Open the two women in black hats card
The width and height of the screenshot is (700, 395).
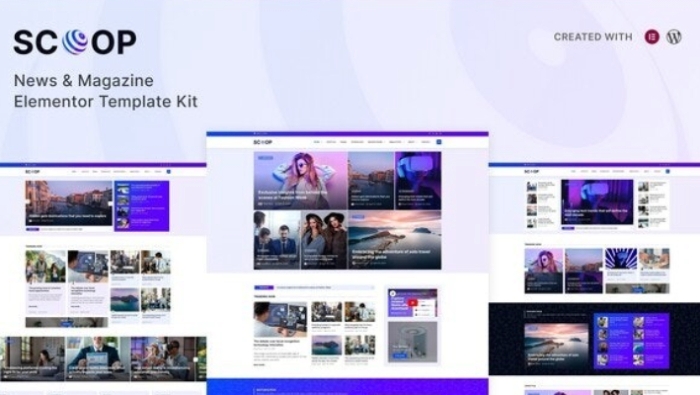click(324, 240)
